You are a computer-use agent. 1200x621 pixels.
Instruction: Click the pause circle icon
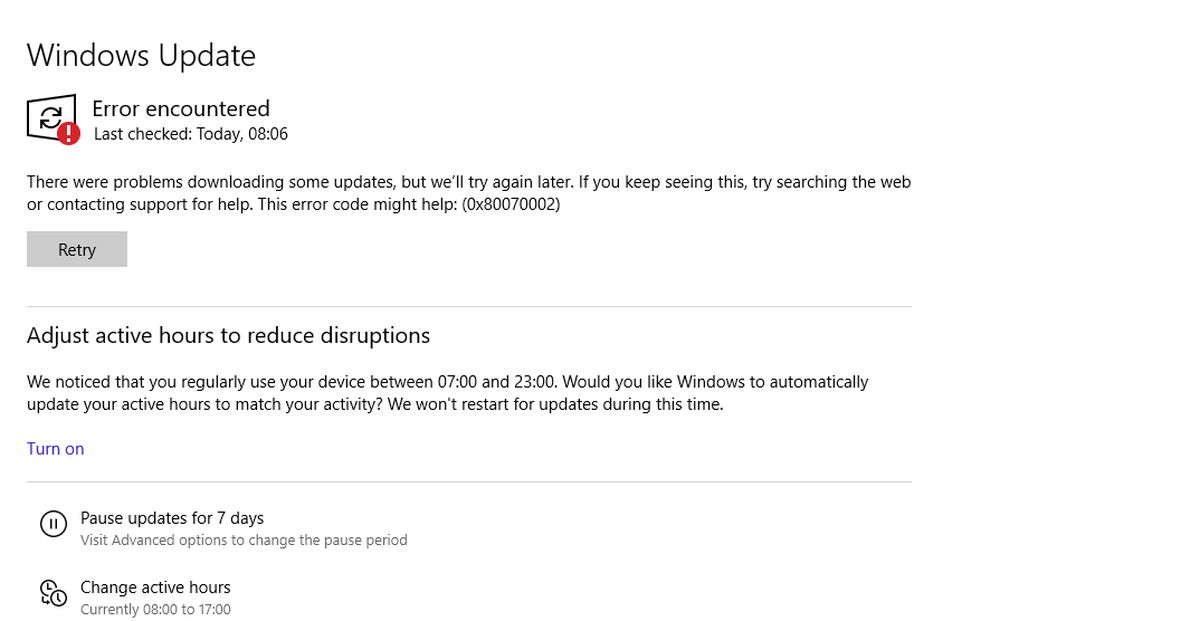pyautogui.click(x=52, y=524)
